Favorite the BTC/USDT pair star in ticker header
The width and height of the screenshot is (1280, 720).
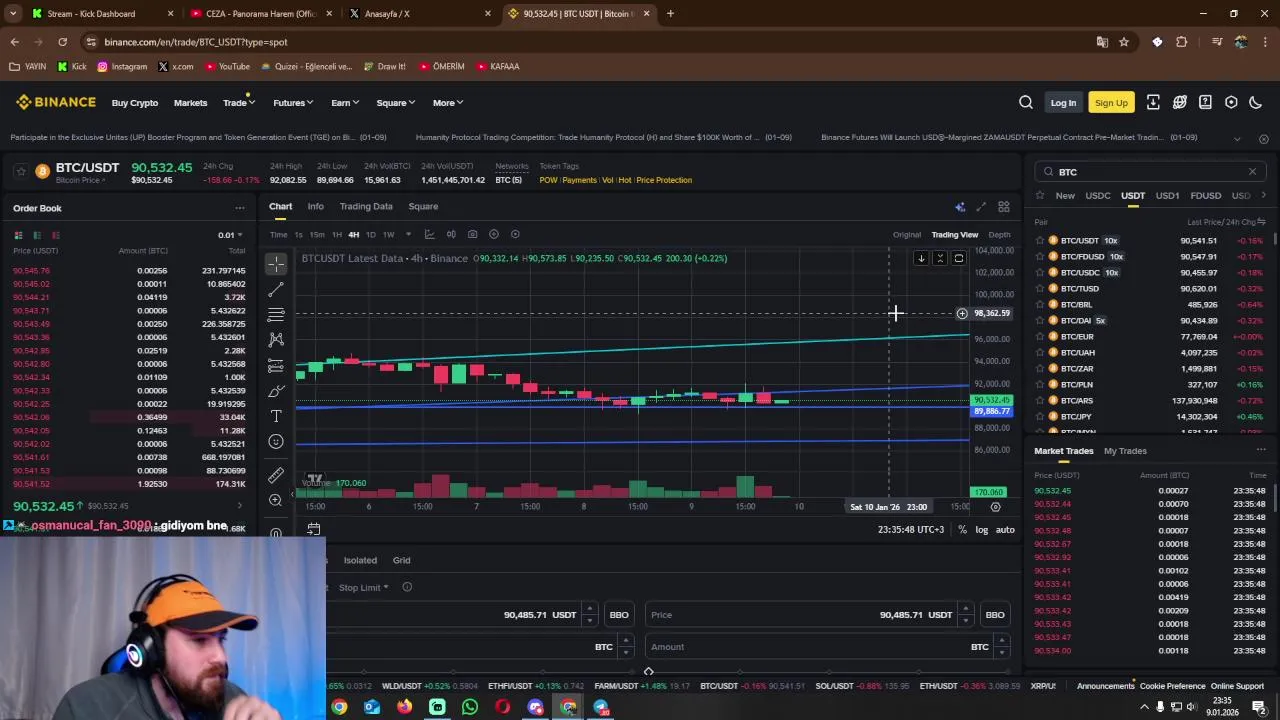coord(20,172)
